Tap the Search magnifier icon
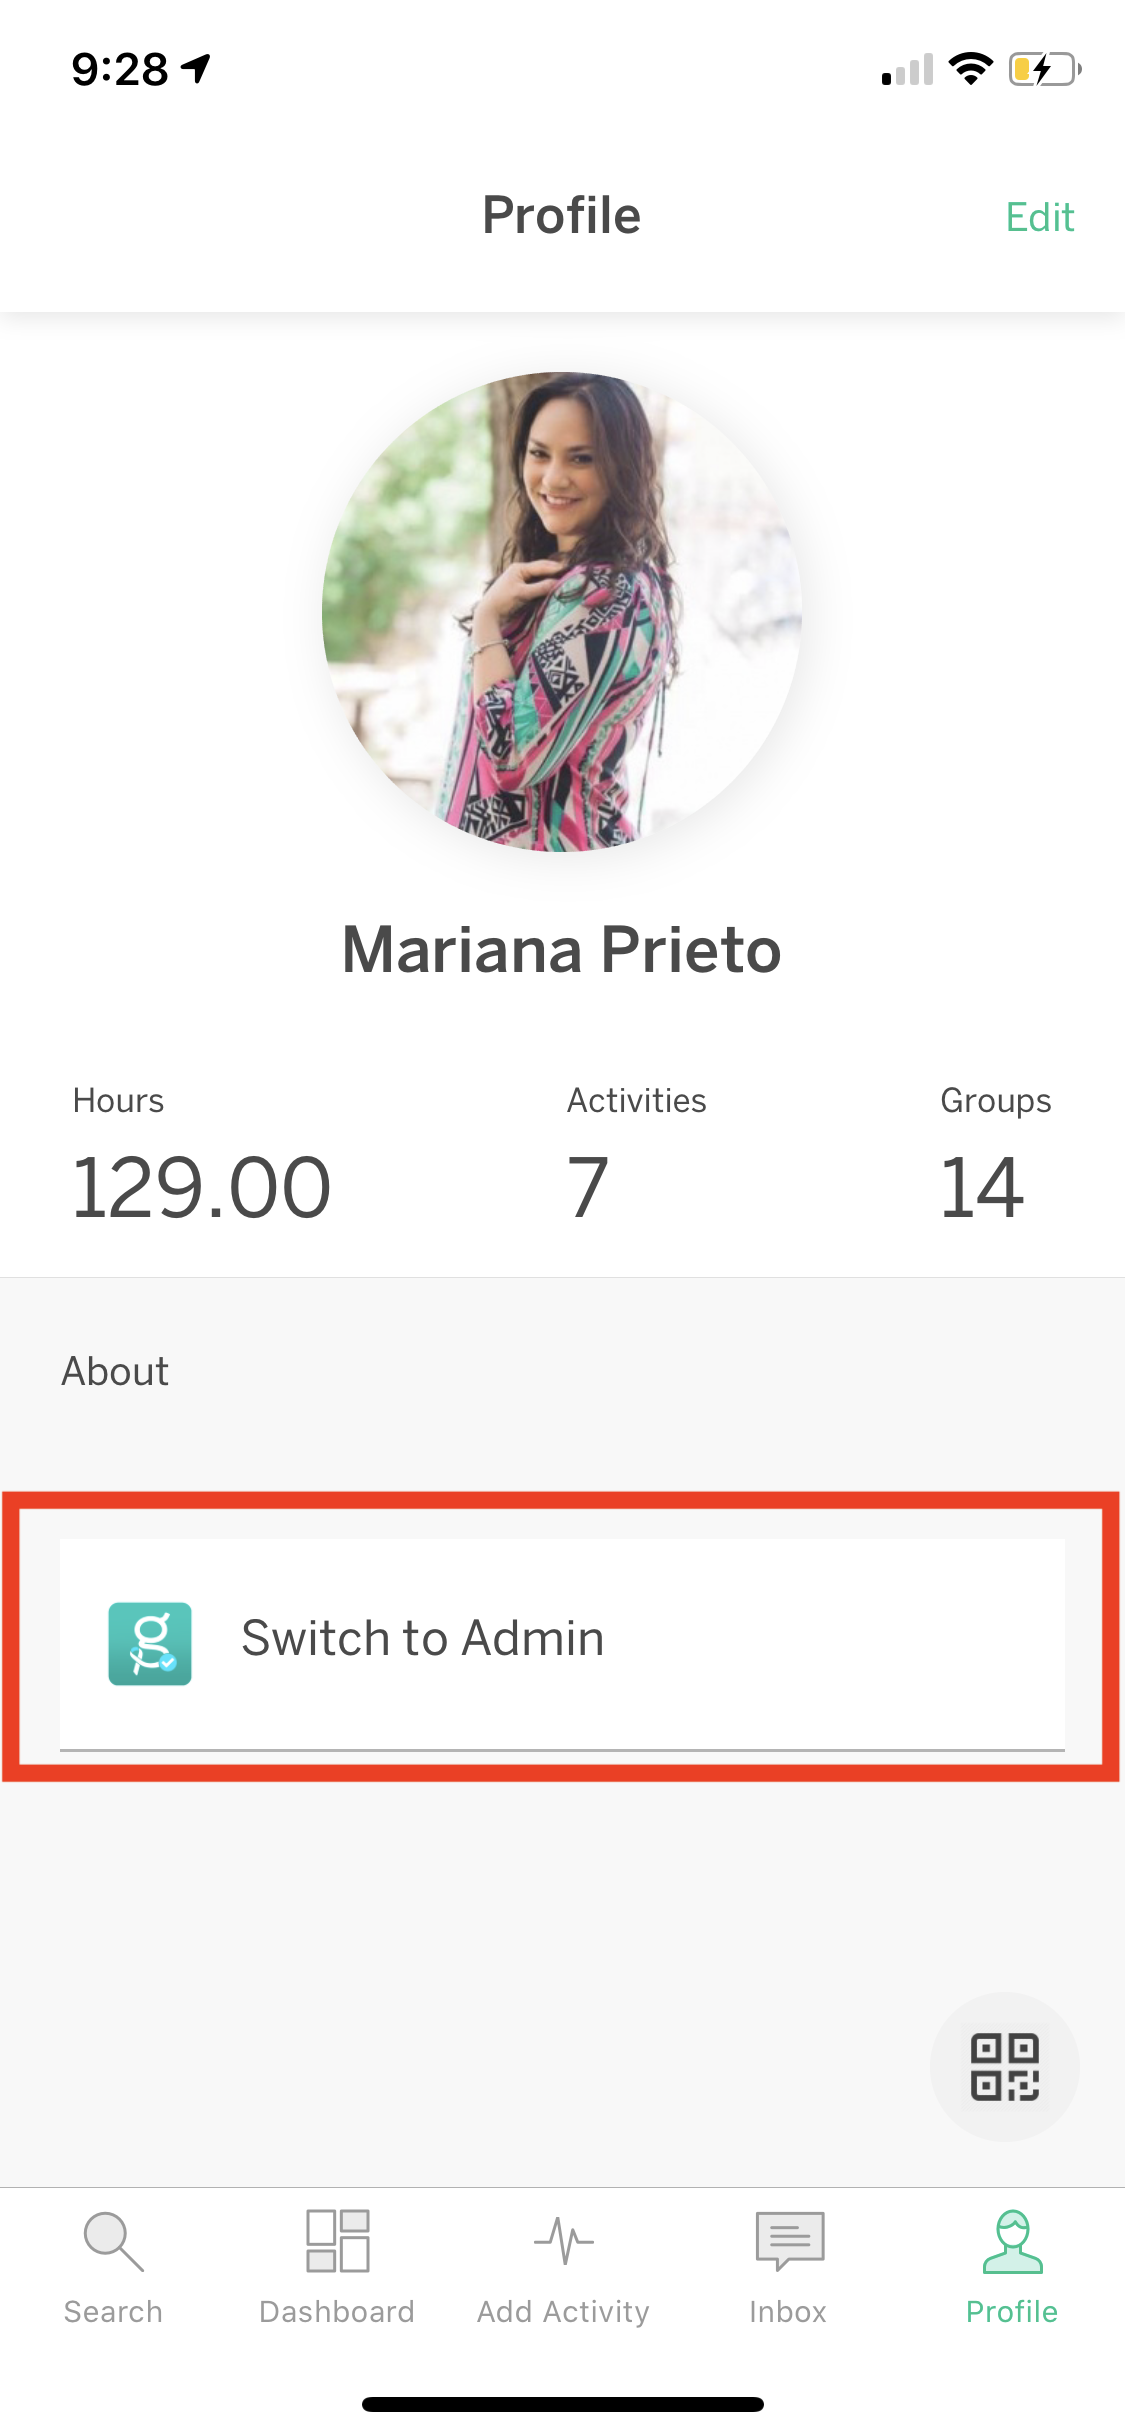This screenshot has width=1125, height=2436. click(113, 2241)
